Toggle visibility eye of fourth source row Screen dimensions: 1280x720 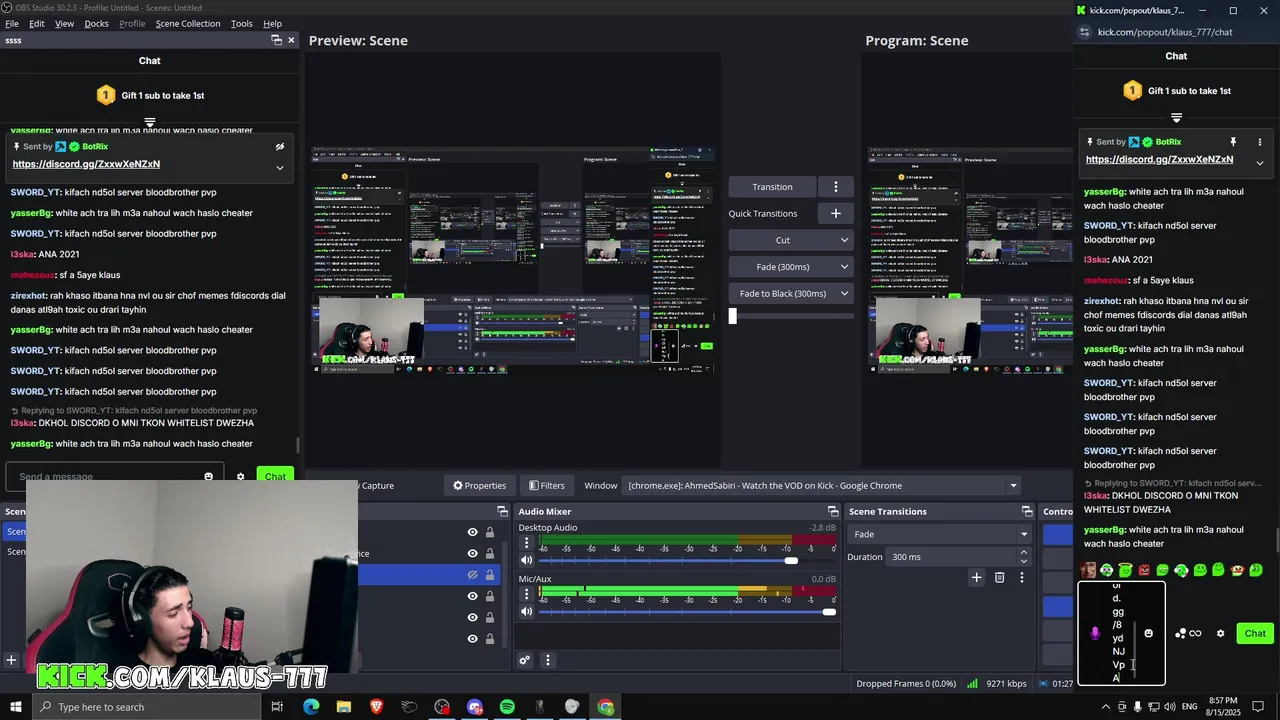click(x=472, y=596)
